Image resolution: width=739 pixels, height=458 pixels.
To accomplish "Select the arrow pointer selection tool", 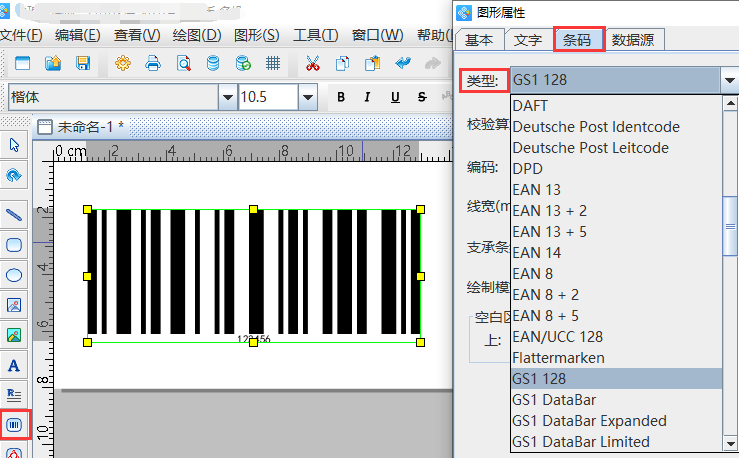I will tap(14, 145).
